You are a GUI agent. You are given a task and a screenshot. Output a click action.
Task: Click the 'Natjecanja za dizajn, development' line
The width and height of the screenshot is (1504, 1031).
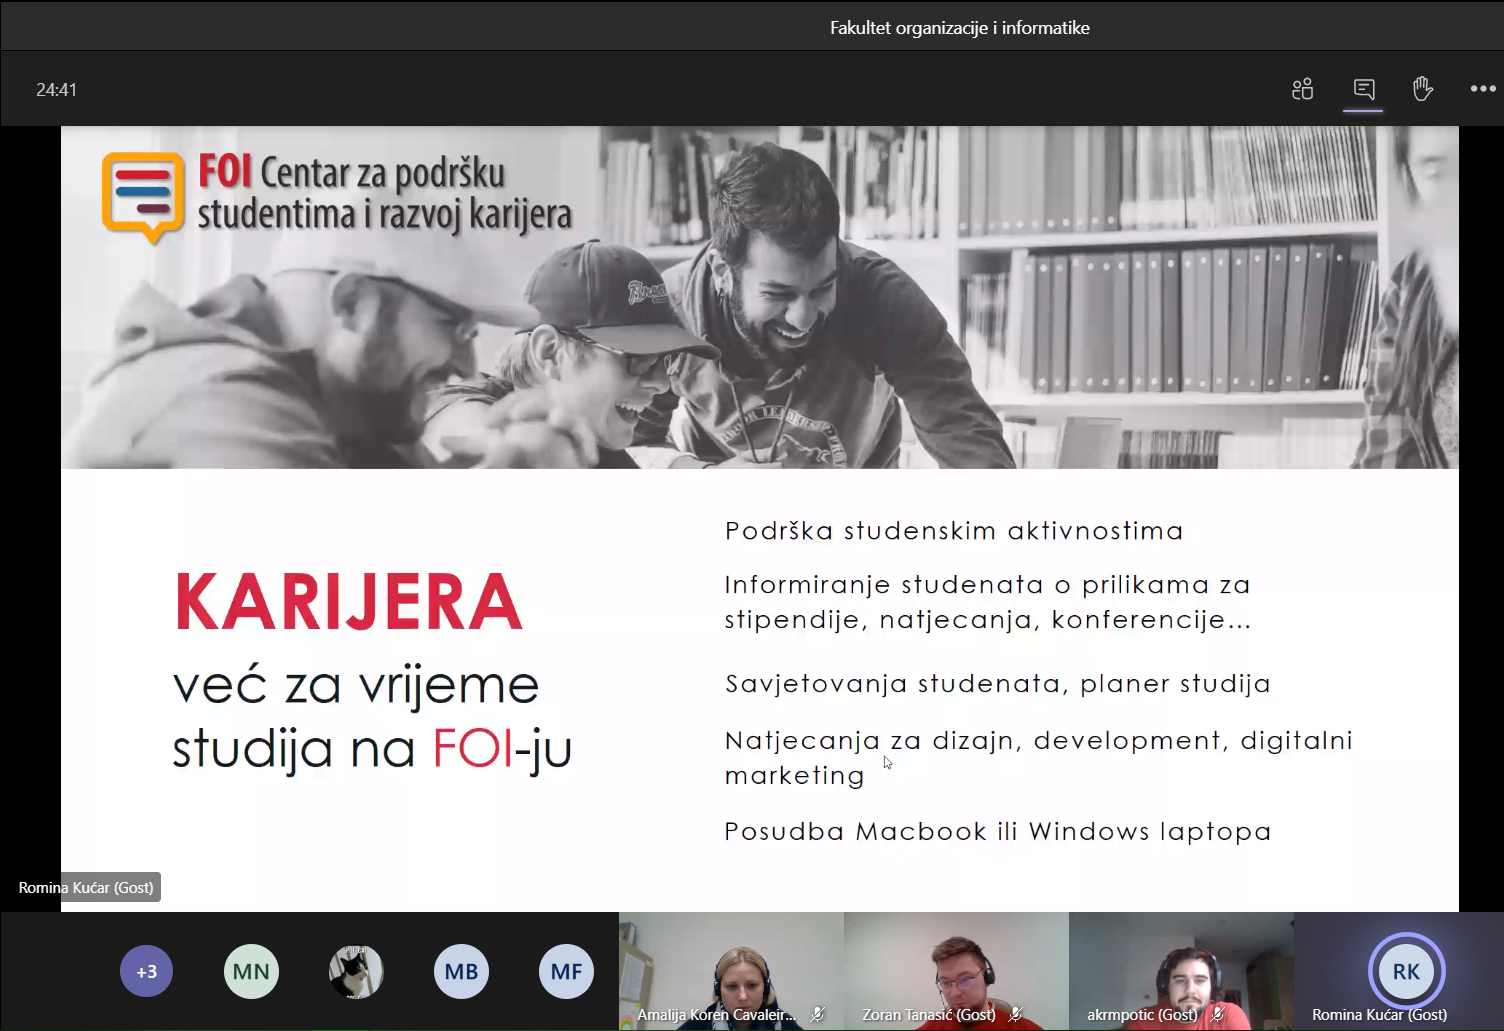point(1038,741)
